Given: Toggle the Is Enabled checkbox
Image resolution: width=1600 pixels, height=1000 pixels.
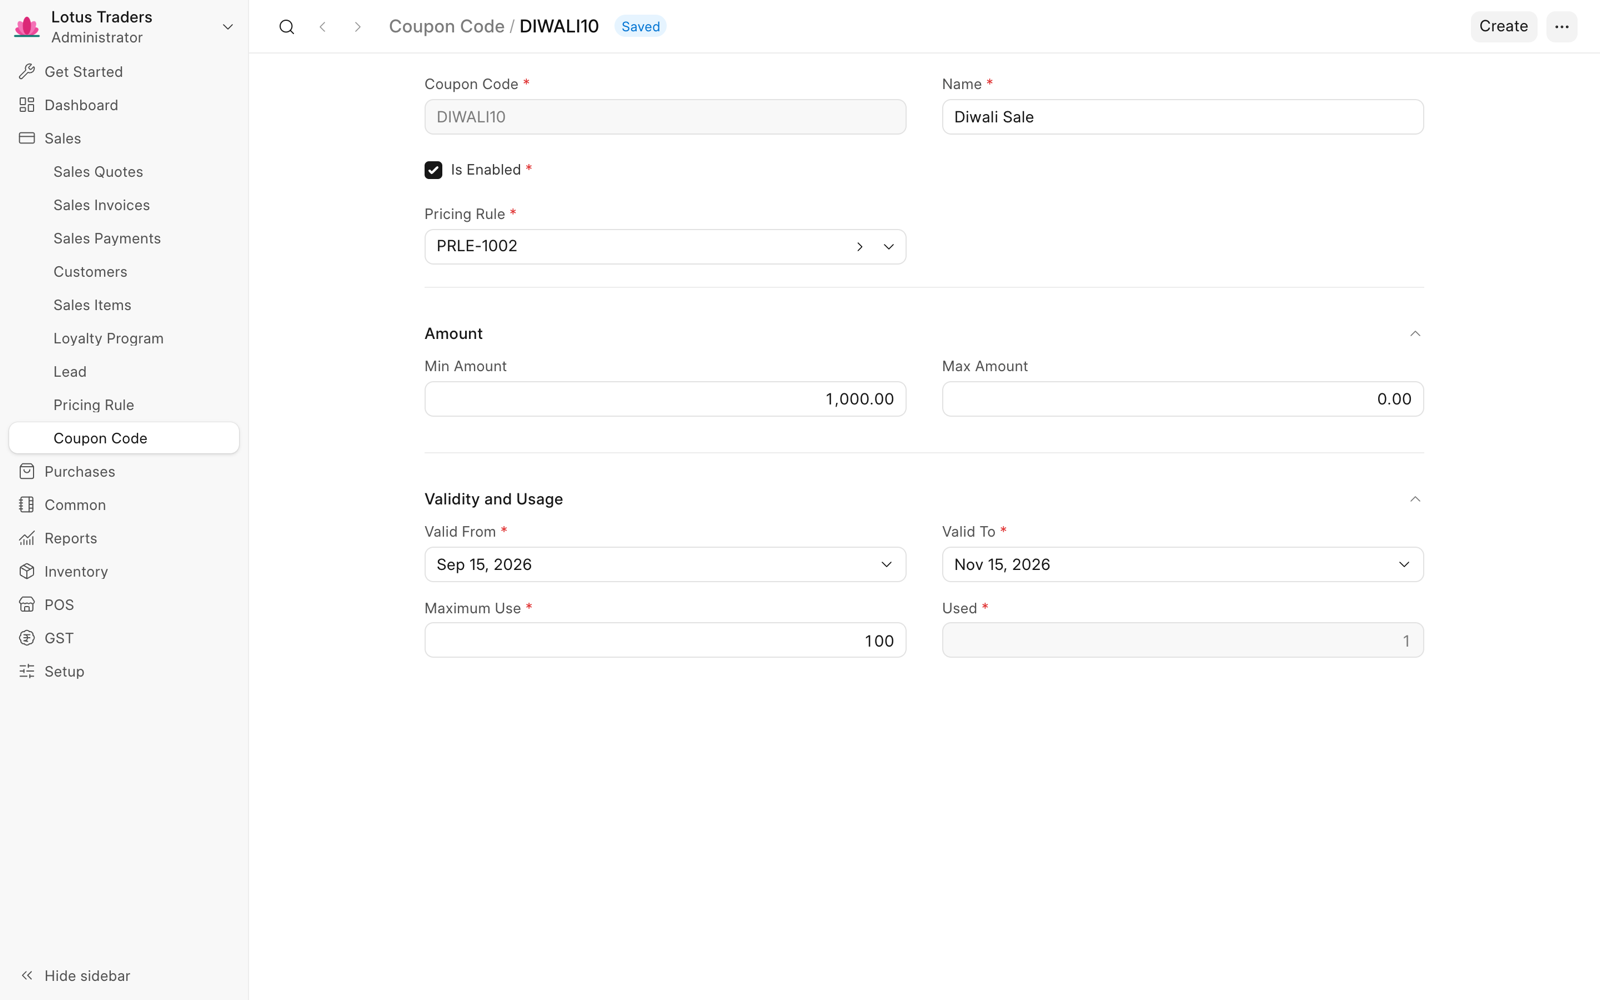Looking at the screenshot, I should pyautogui.click(x=433, y=170).
